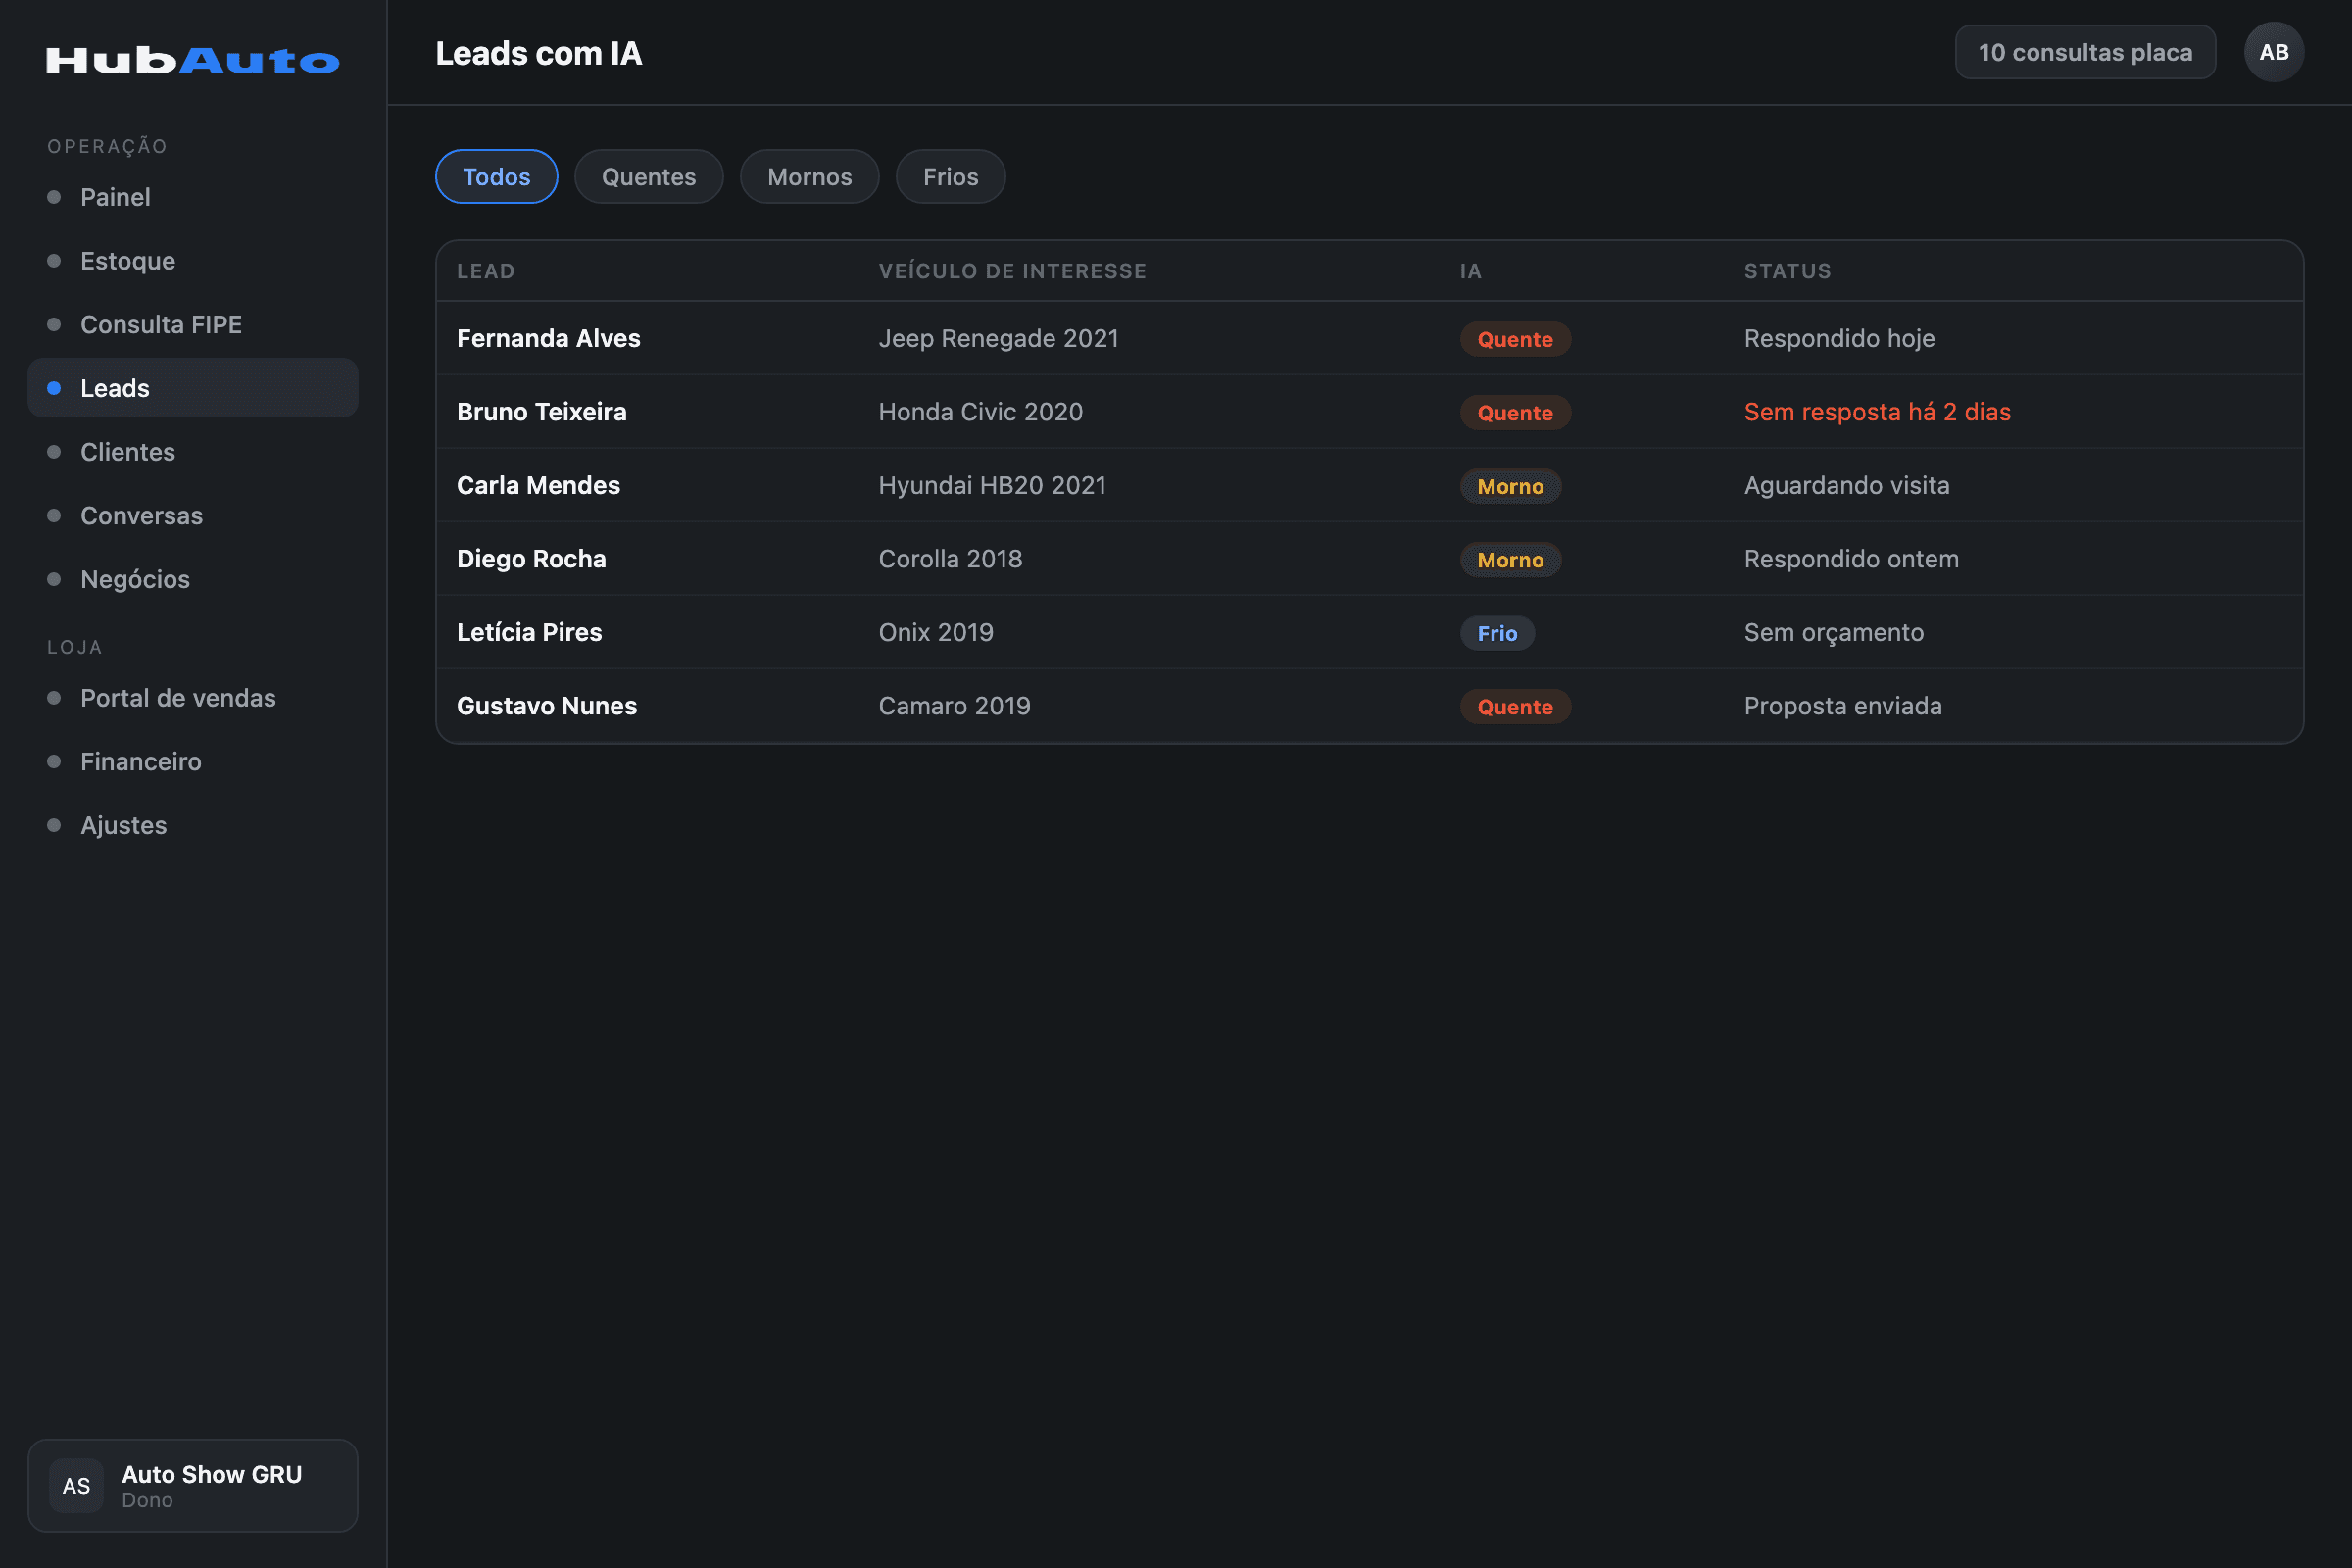Click Quente badge for Gustavo Nunes
The height and width of the screenshot is (1568, 2352).
point(1515,707)
